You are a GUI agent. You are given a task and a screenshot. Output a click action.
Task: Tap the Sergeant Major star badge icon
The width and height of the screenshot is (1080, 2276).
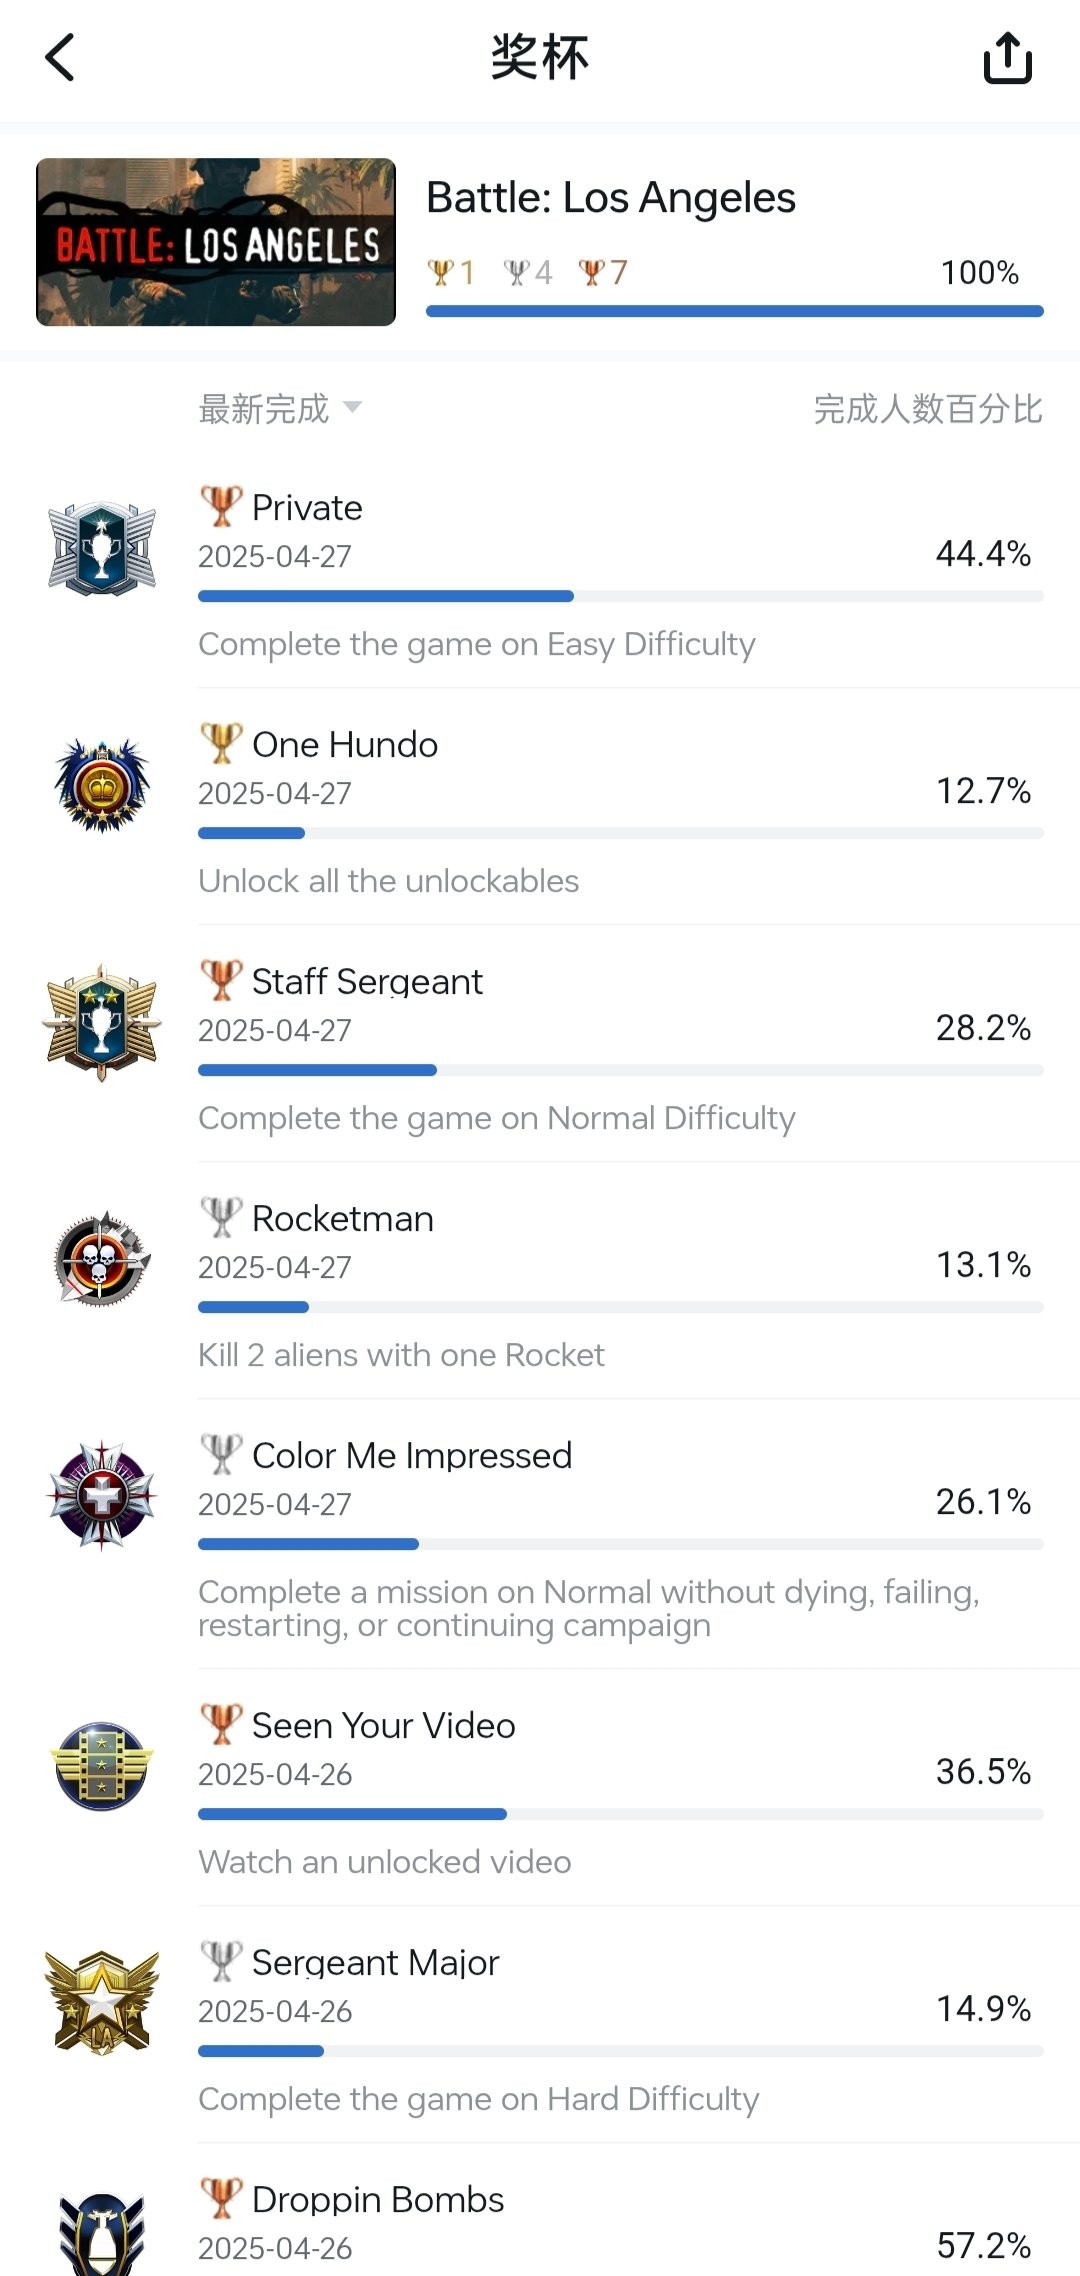pyautogui.click(x=102, y=2003)
